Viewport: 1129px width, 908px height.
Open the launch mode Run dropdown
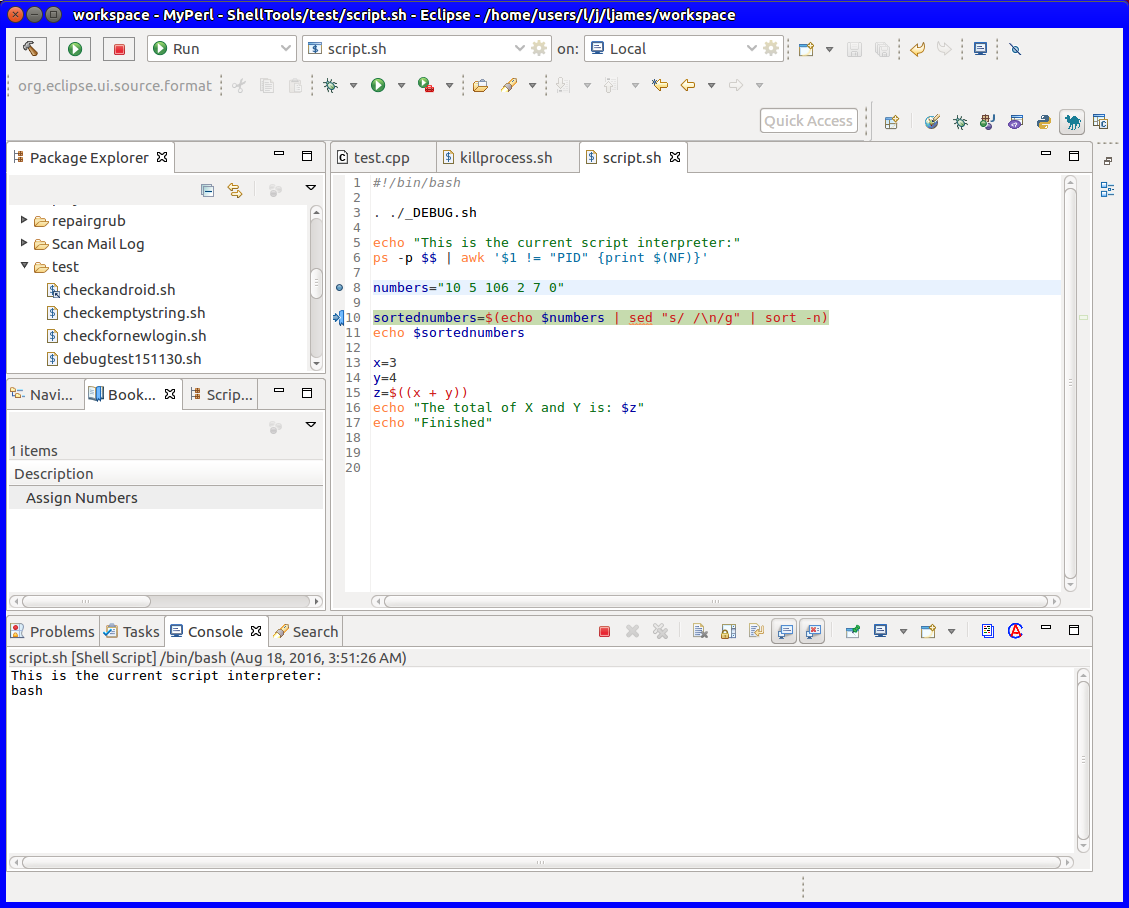click(x=222, y=49)
